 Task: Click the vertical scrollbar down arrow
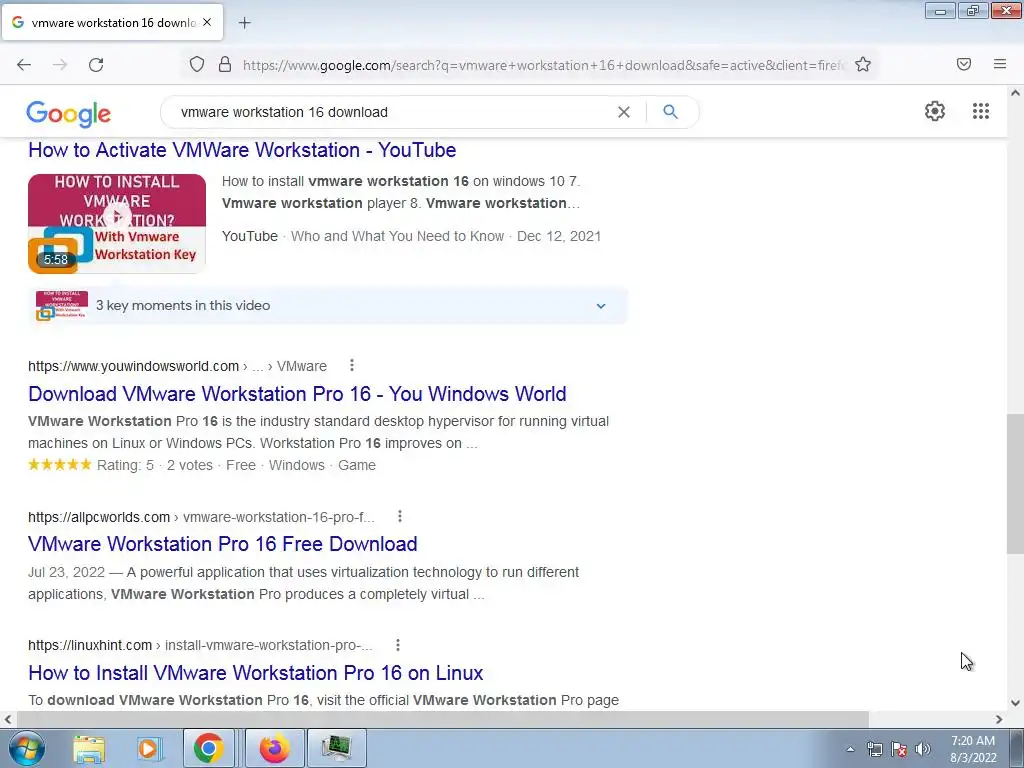(x=1015, y=703)
